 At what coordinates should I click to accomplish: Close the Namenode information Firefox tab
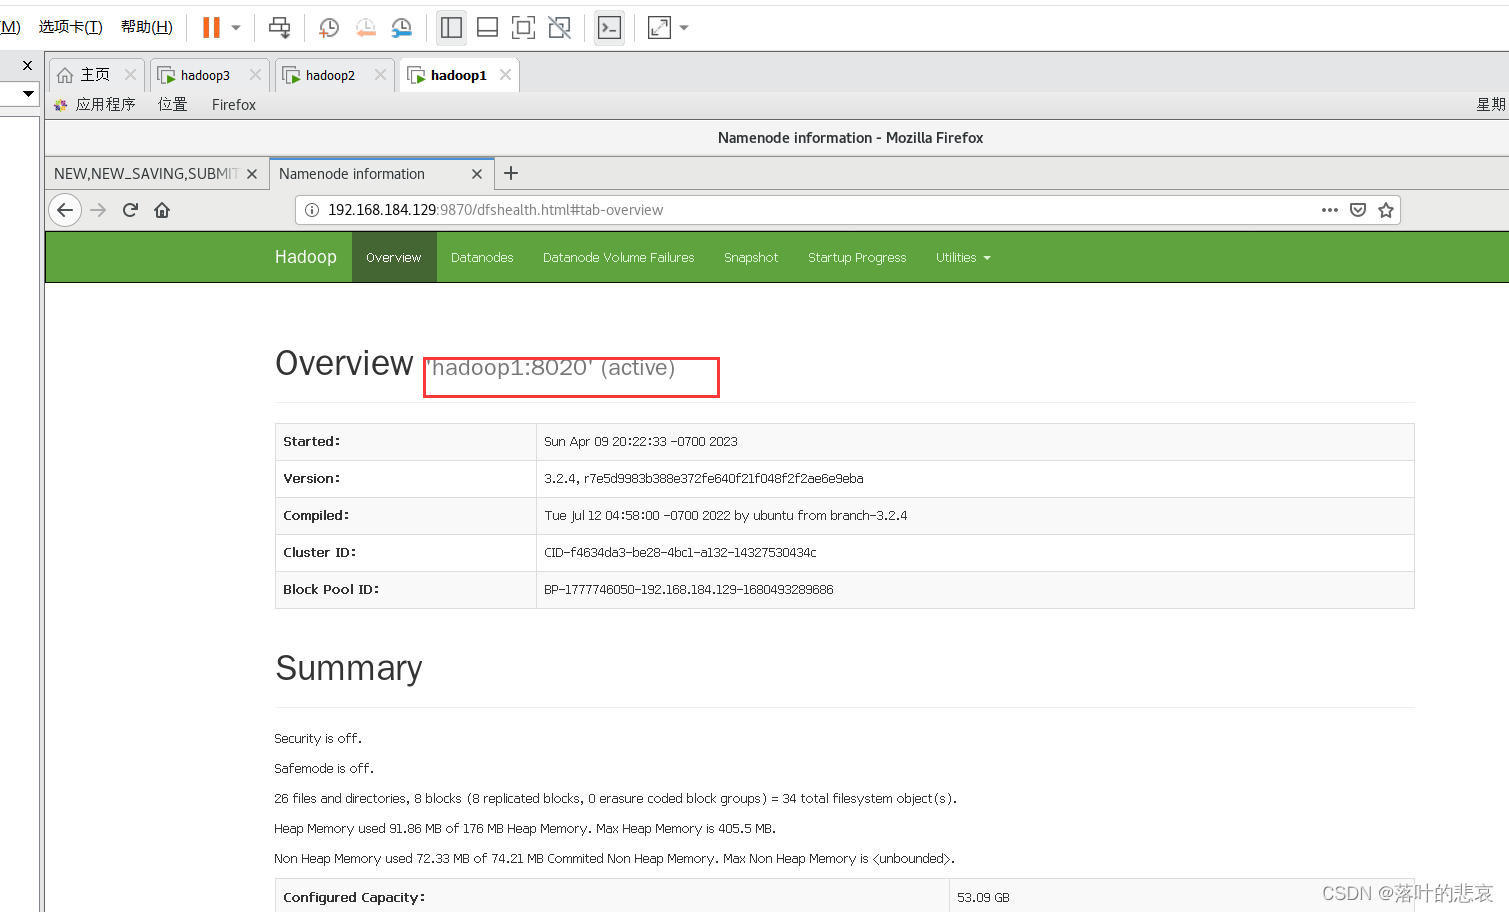pos(477,174)
